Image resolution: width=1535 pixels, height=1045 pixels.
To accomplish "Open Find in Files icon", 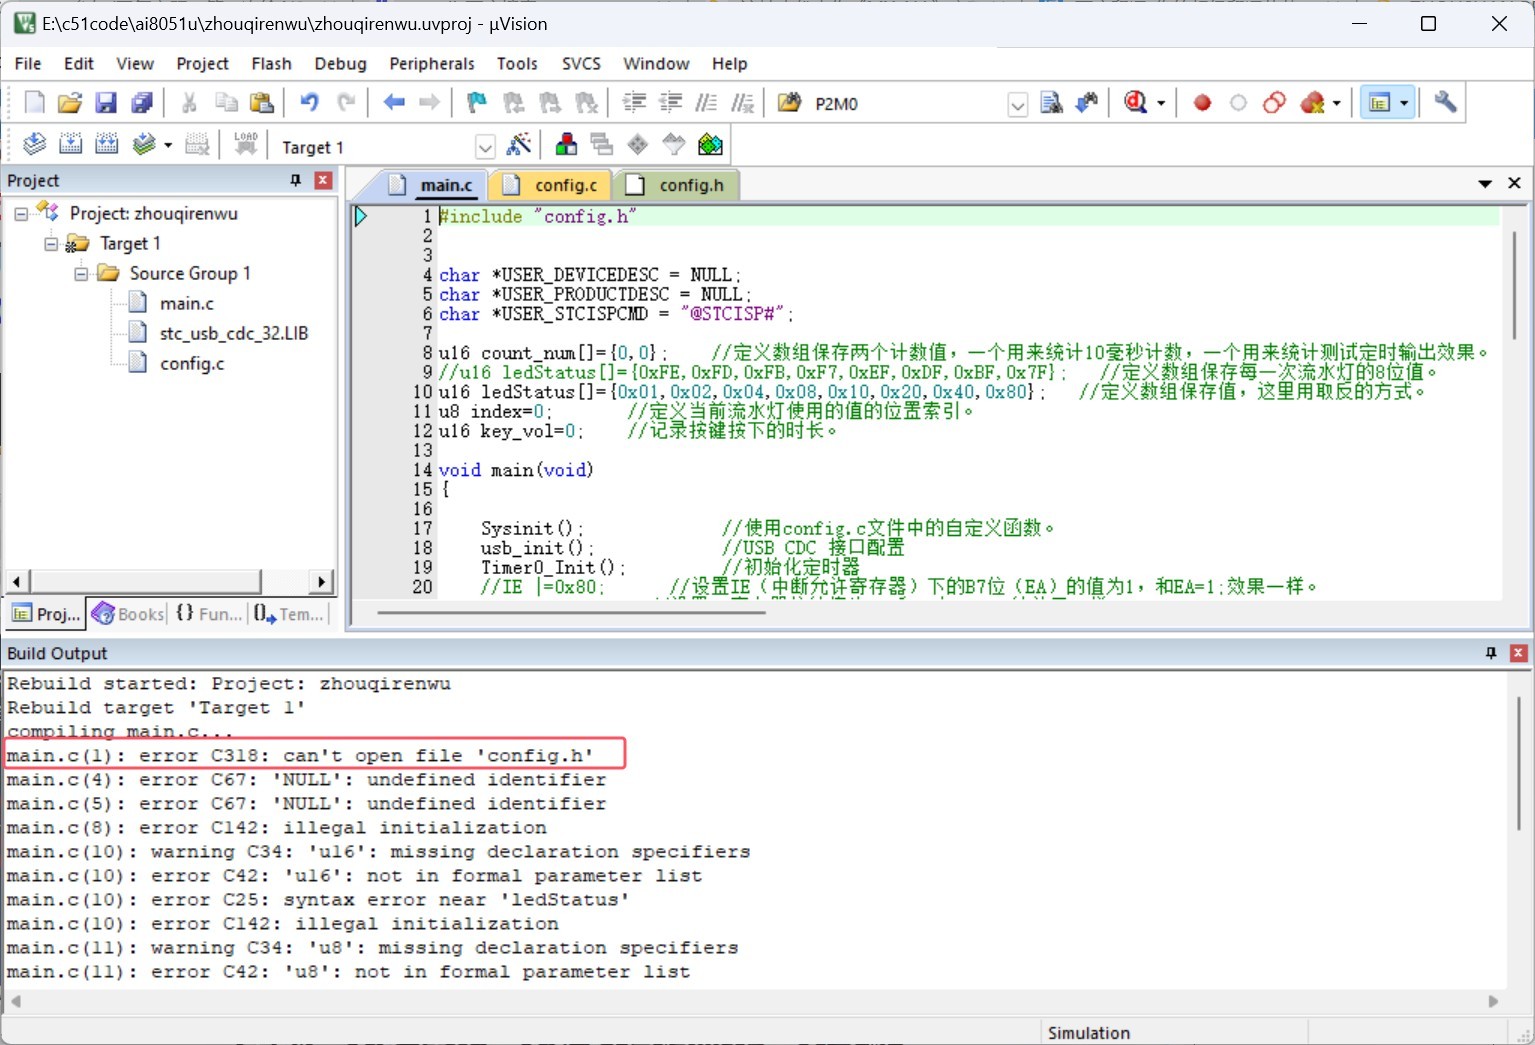I will pyautogui.click(x=790, y=103).
